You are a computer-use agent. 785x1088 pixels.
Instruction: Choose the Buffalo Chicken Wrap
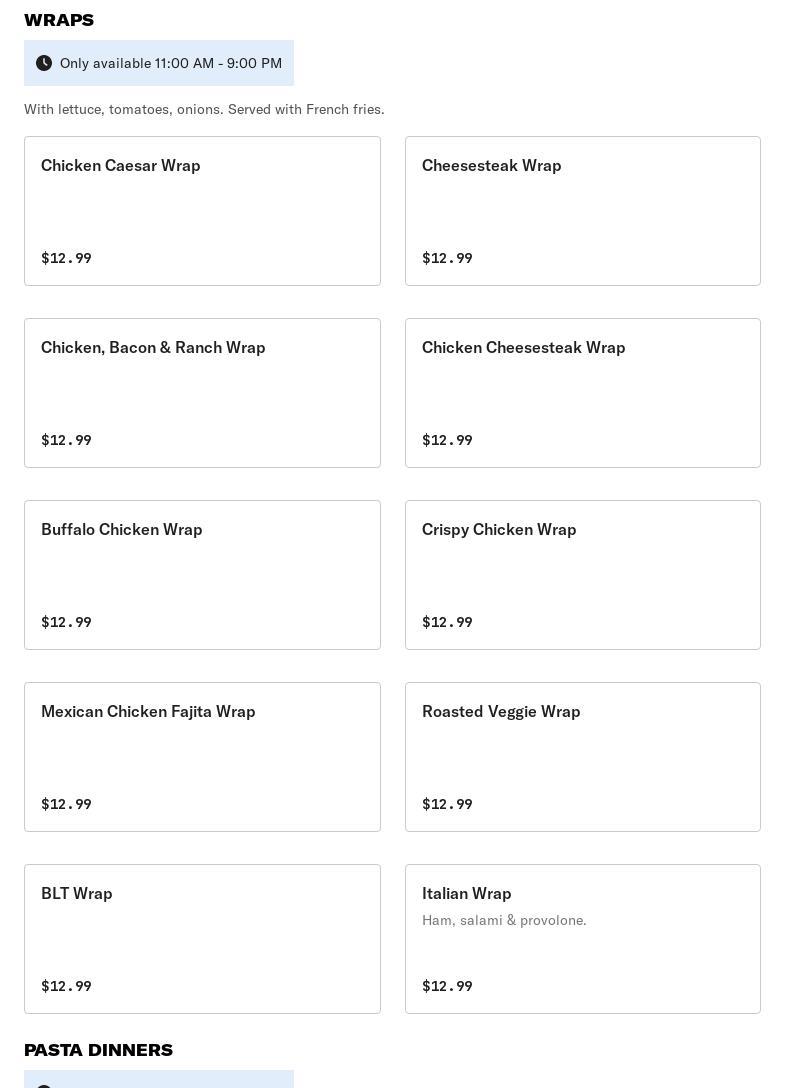[202, 575]
